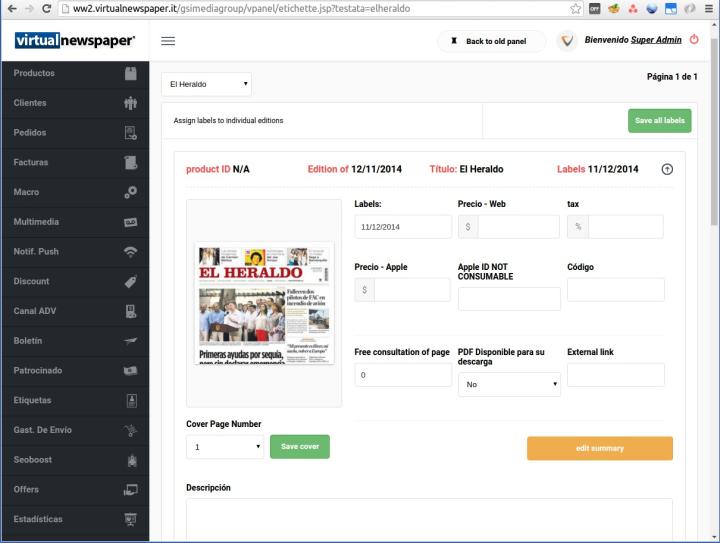The height and width of the screenshot is (543, 720).
Task: Click the Back to old panel button
Action: 492,41
